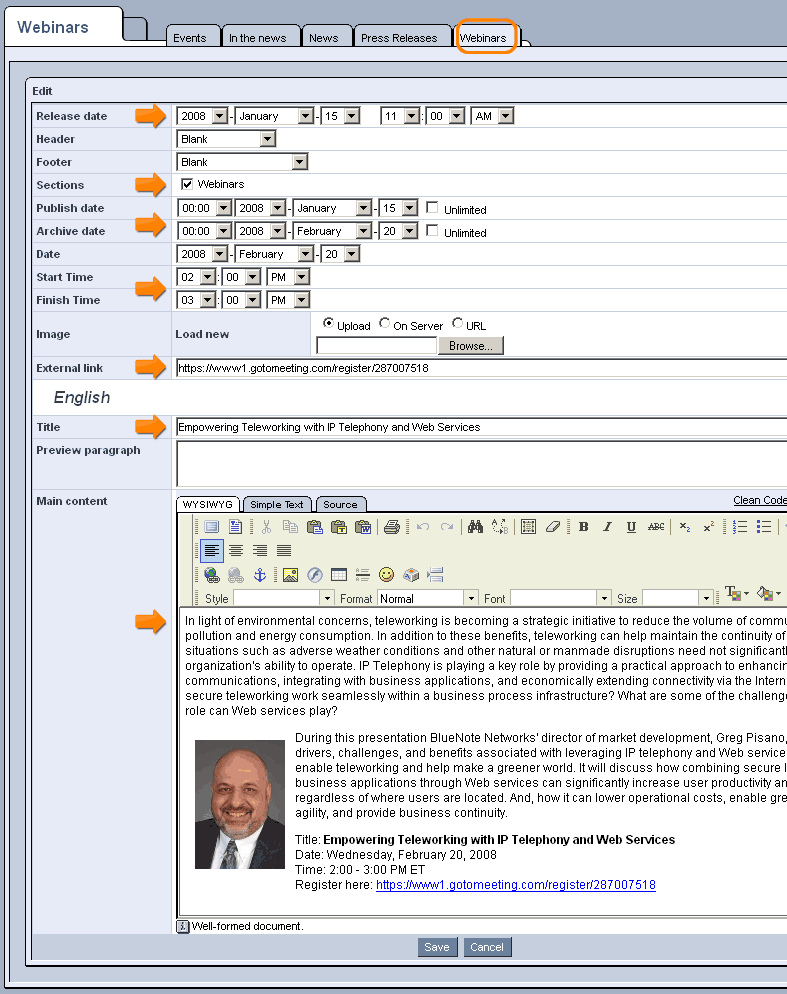Click the External link input field
This screenshot has width=787, height=994.
(x=480, y=368)
